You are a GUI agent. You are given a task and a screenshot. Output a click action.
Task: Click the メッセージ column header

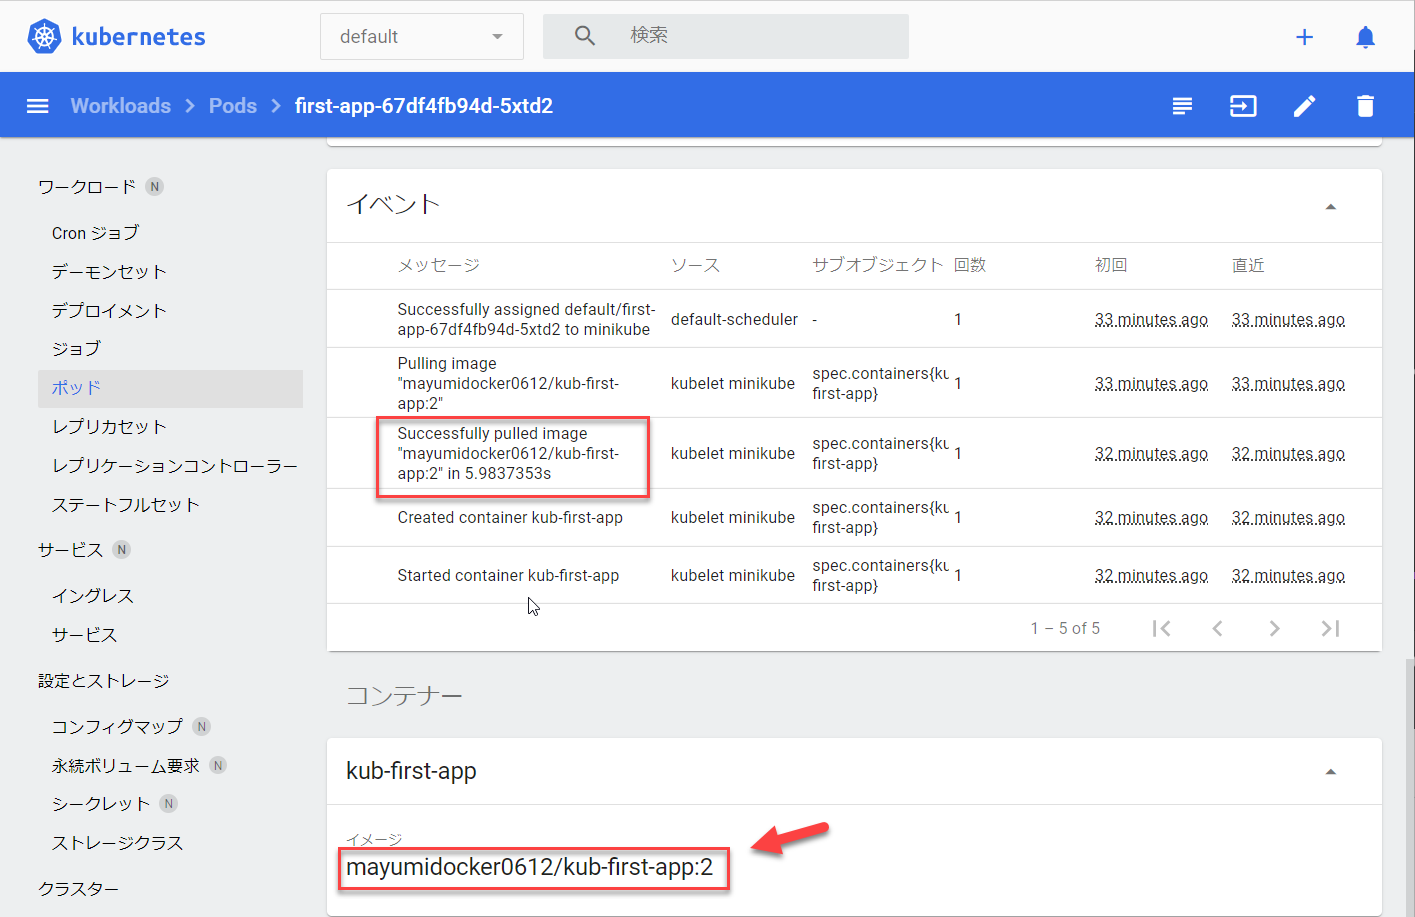(439, 265)
